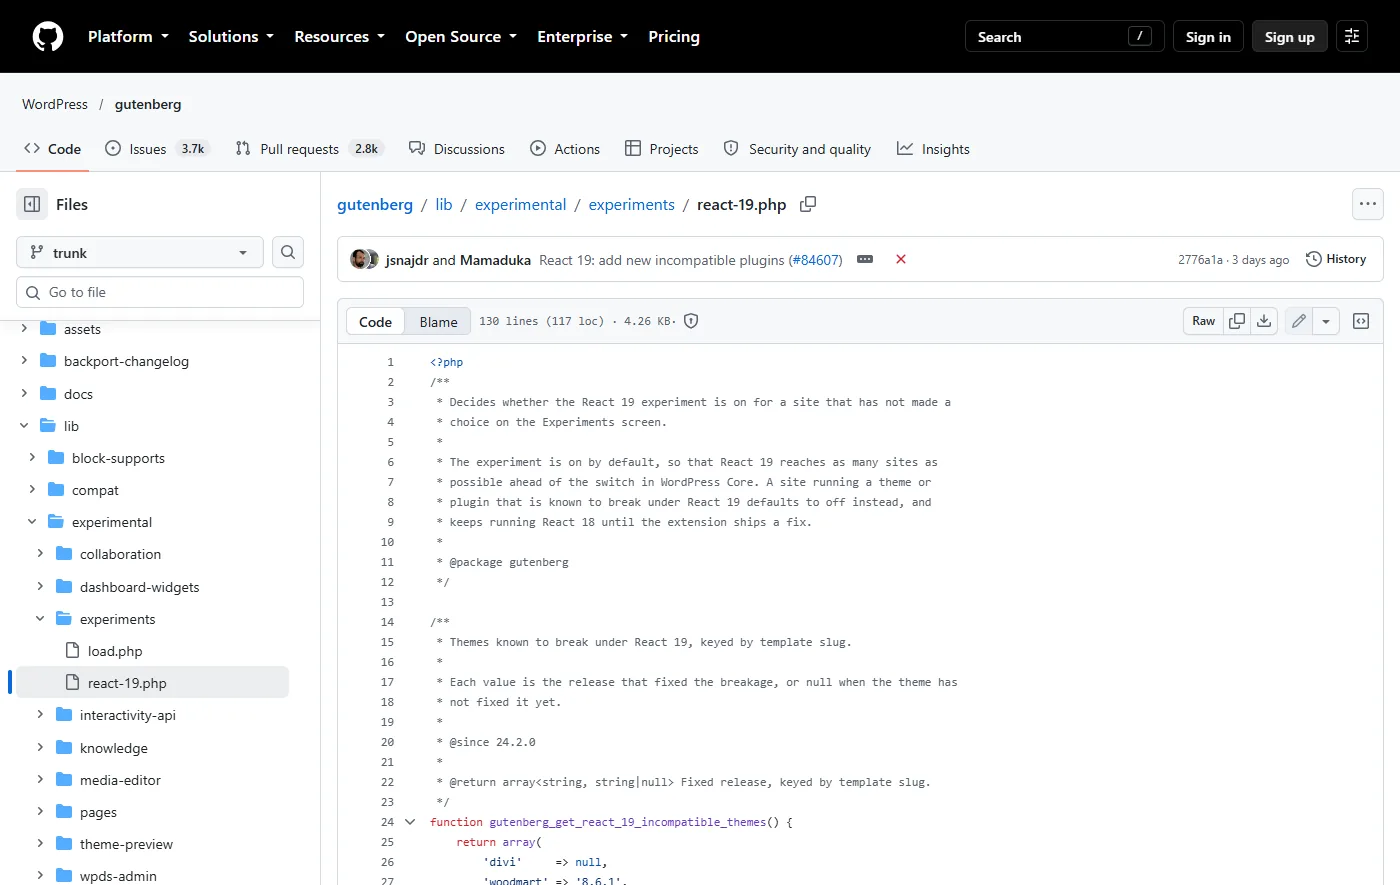The height and width of the screenshot is (885, 1400).
Task: Open the more file actions ellipsis menu
Action: (x=1368, y=204)
